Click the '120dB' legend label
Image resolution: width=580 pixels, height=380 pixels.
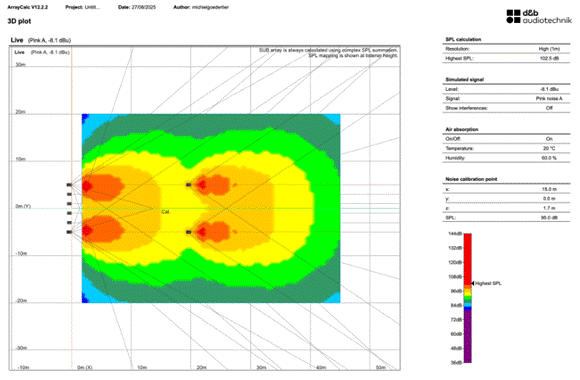click(x=455, y=262)
